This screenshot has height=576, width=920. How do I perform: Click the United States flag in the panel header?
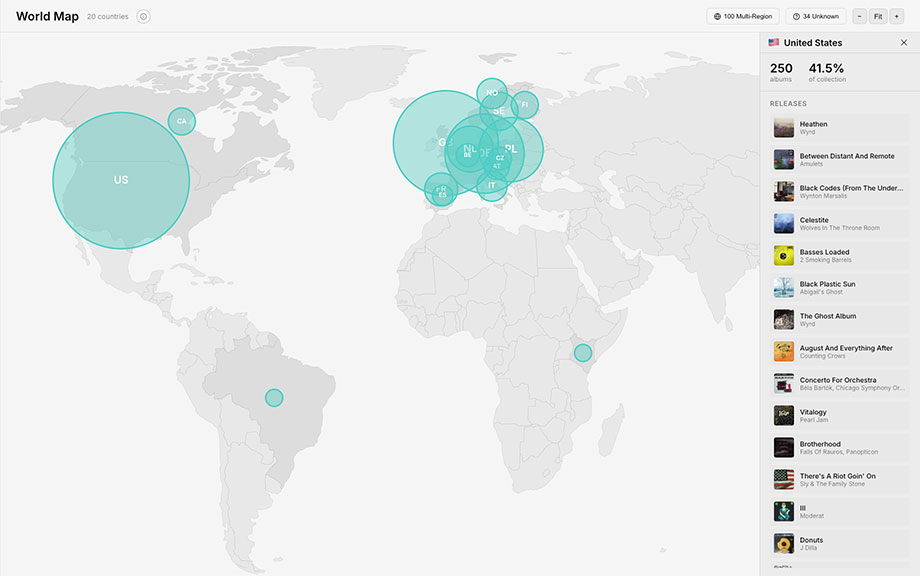point(771,42)
